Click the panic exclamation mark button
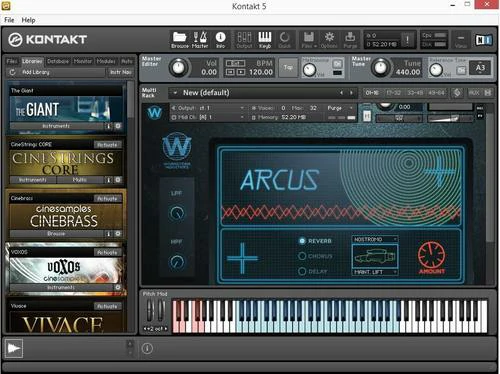 point(407,40)
